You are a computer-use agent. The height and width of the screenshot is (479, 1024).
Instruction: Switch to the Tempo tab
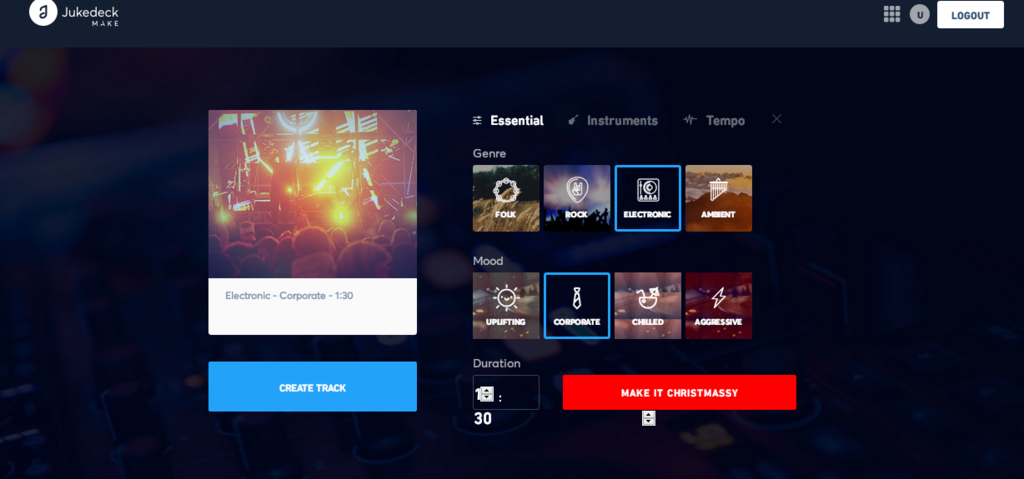[714, 120]
